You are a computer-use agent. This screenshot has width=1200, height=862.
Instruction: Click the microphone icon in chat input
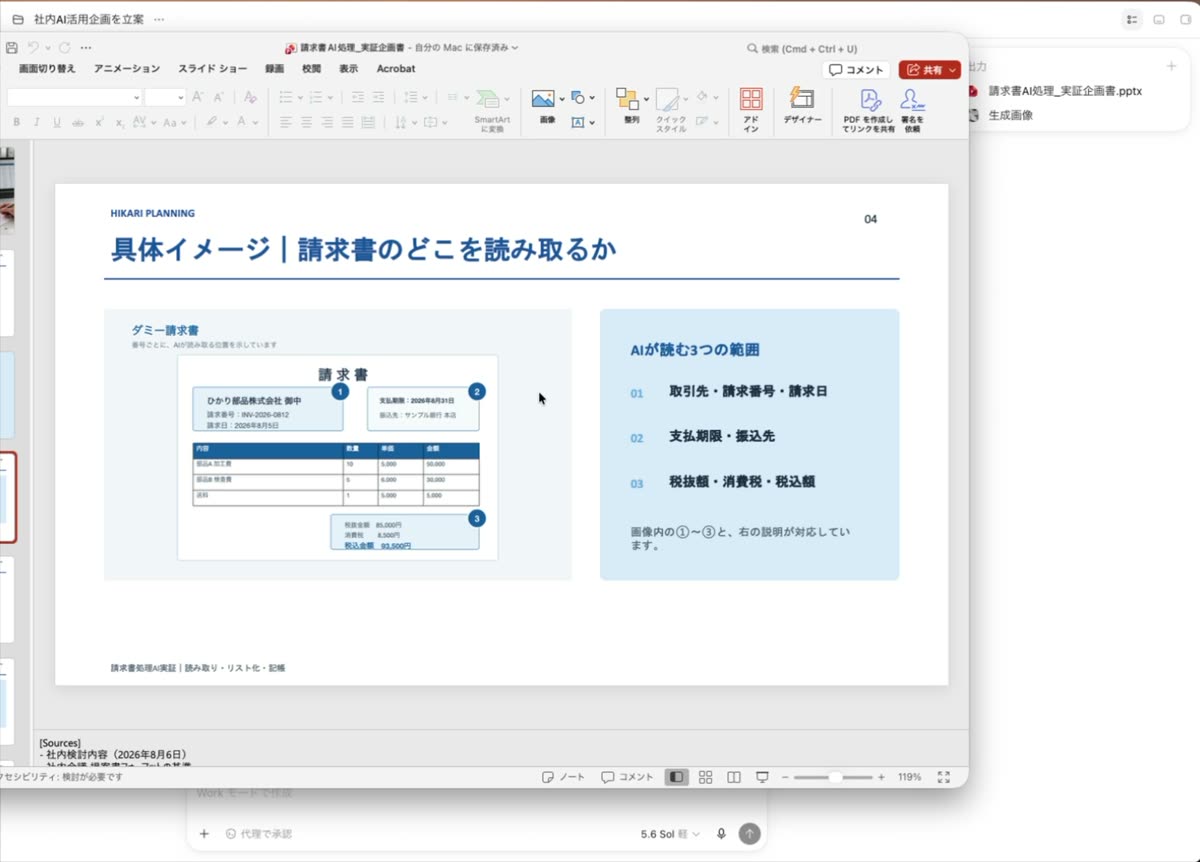tap(721, 834)
